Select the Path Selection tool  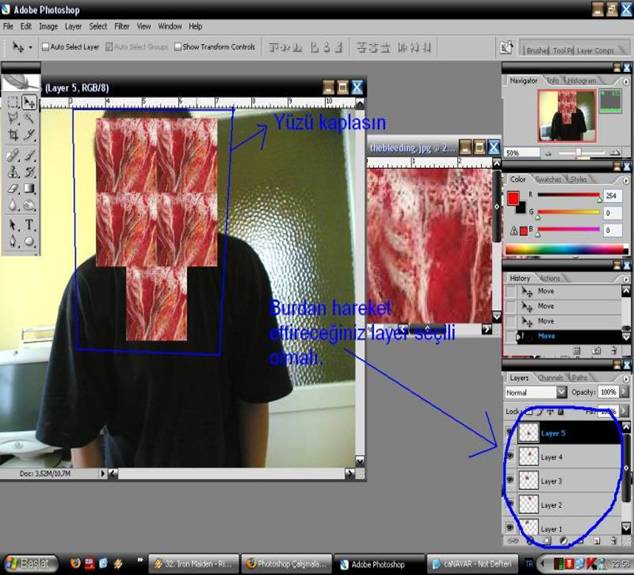tap(13, 225)
